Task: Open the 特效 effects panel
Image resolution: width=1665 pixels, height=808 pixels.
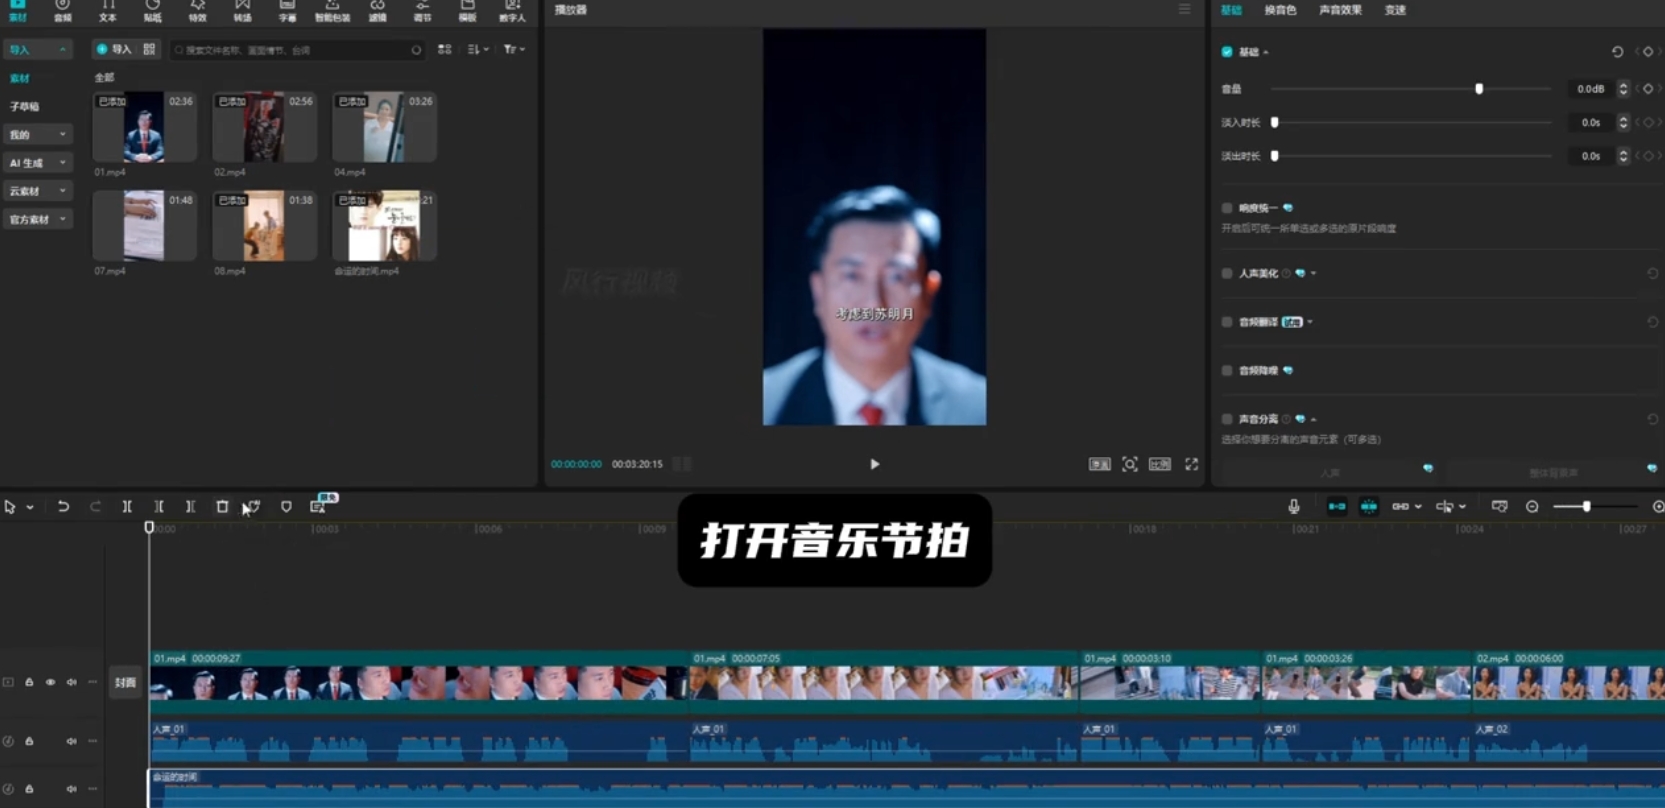Action: [x=197, y=11]
